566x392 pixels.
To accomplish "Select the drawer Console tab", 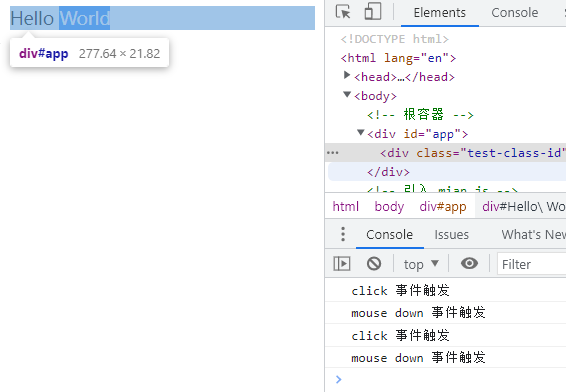I will coord(389,235).
